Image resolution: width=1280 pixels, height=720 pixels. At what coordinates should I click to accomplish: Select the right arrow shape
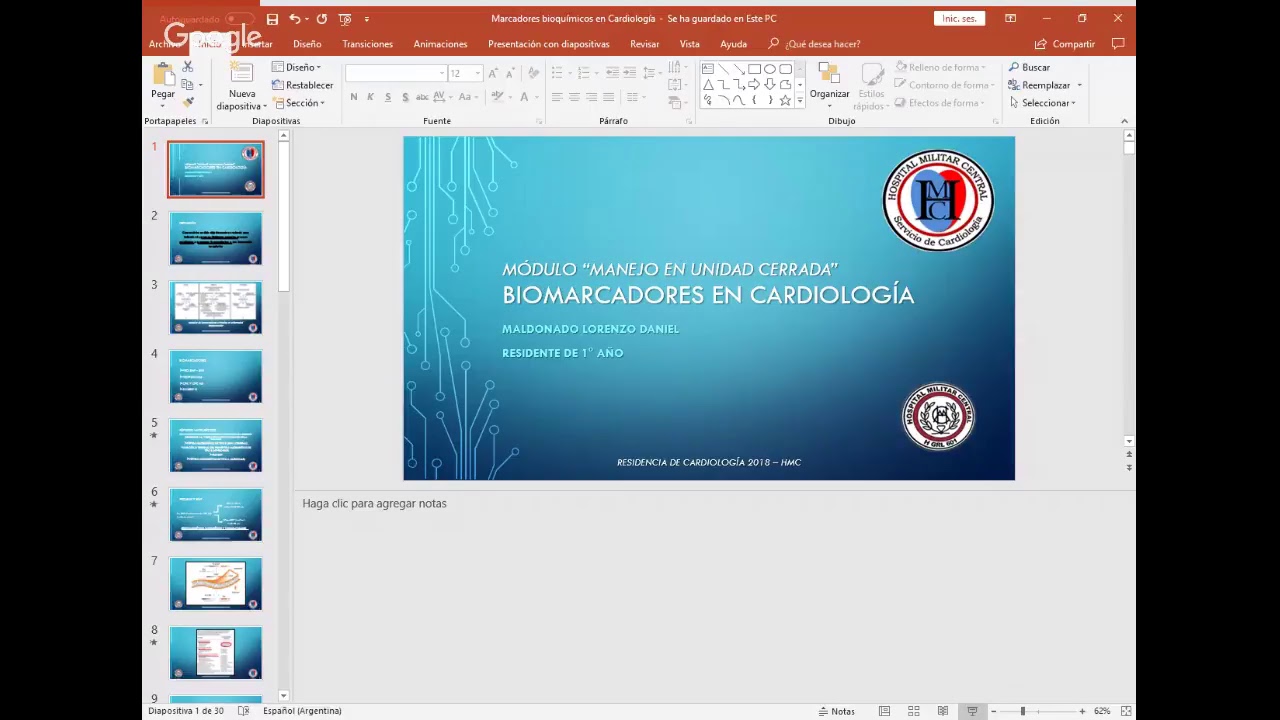(754, 85)
